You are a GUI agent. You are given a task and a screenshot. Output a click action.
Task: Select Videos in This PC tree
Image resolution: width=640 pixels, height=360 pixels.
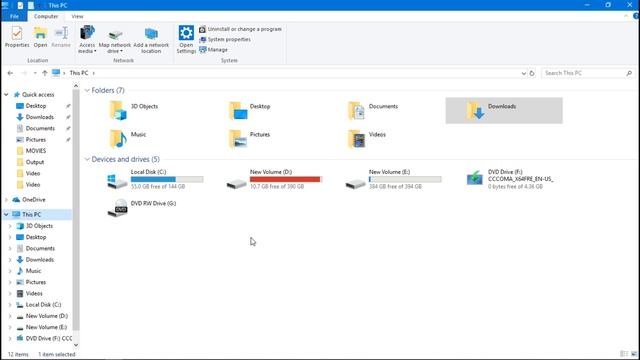[34, 293]
